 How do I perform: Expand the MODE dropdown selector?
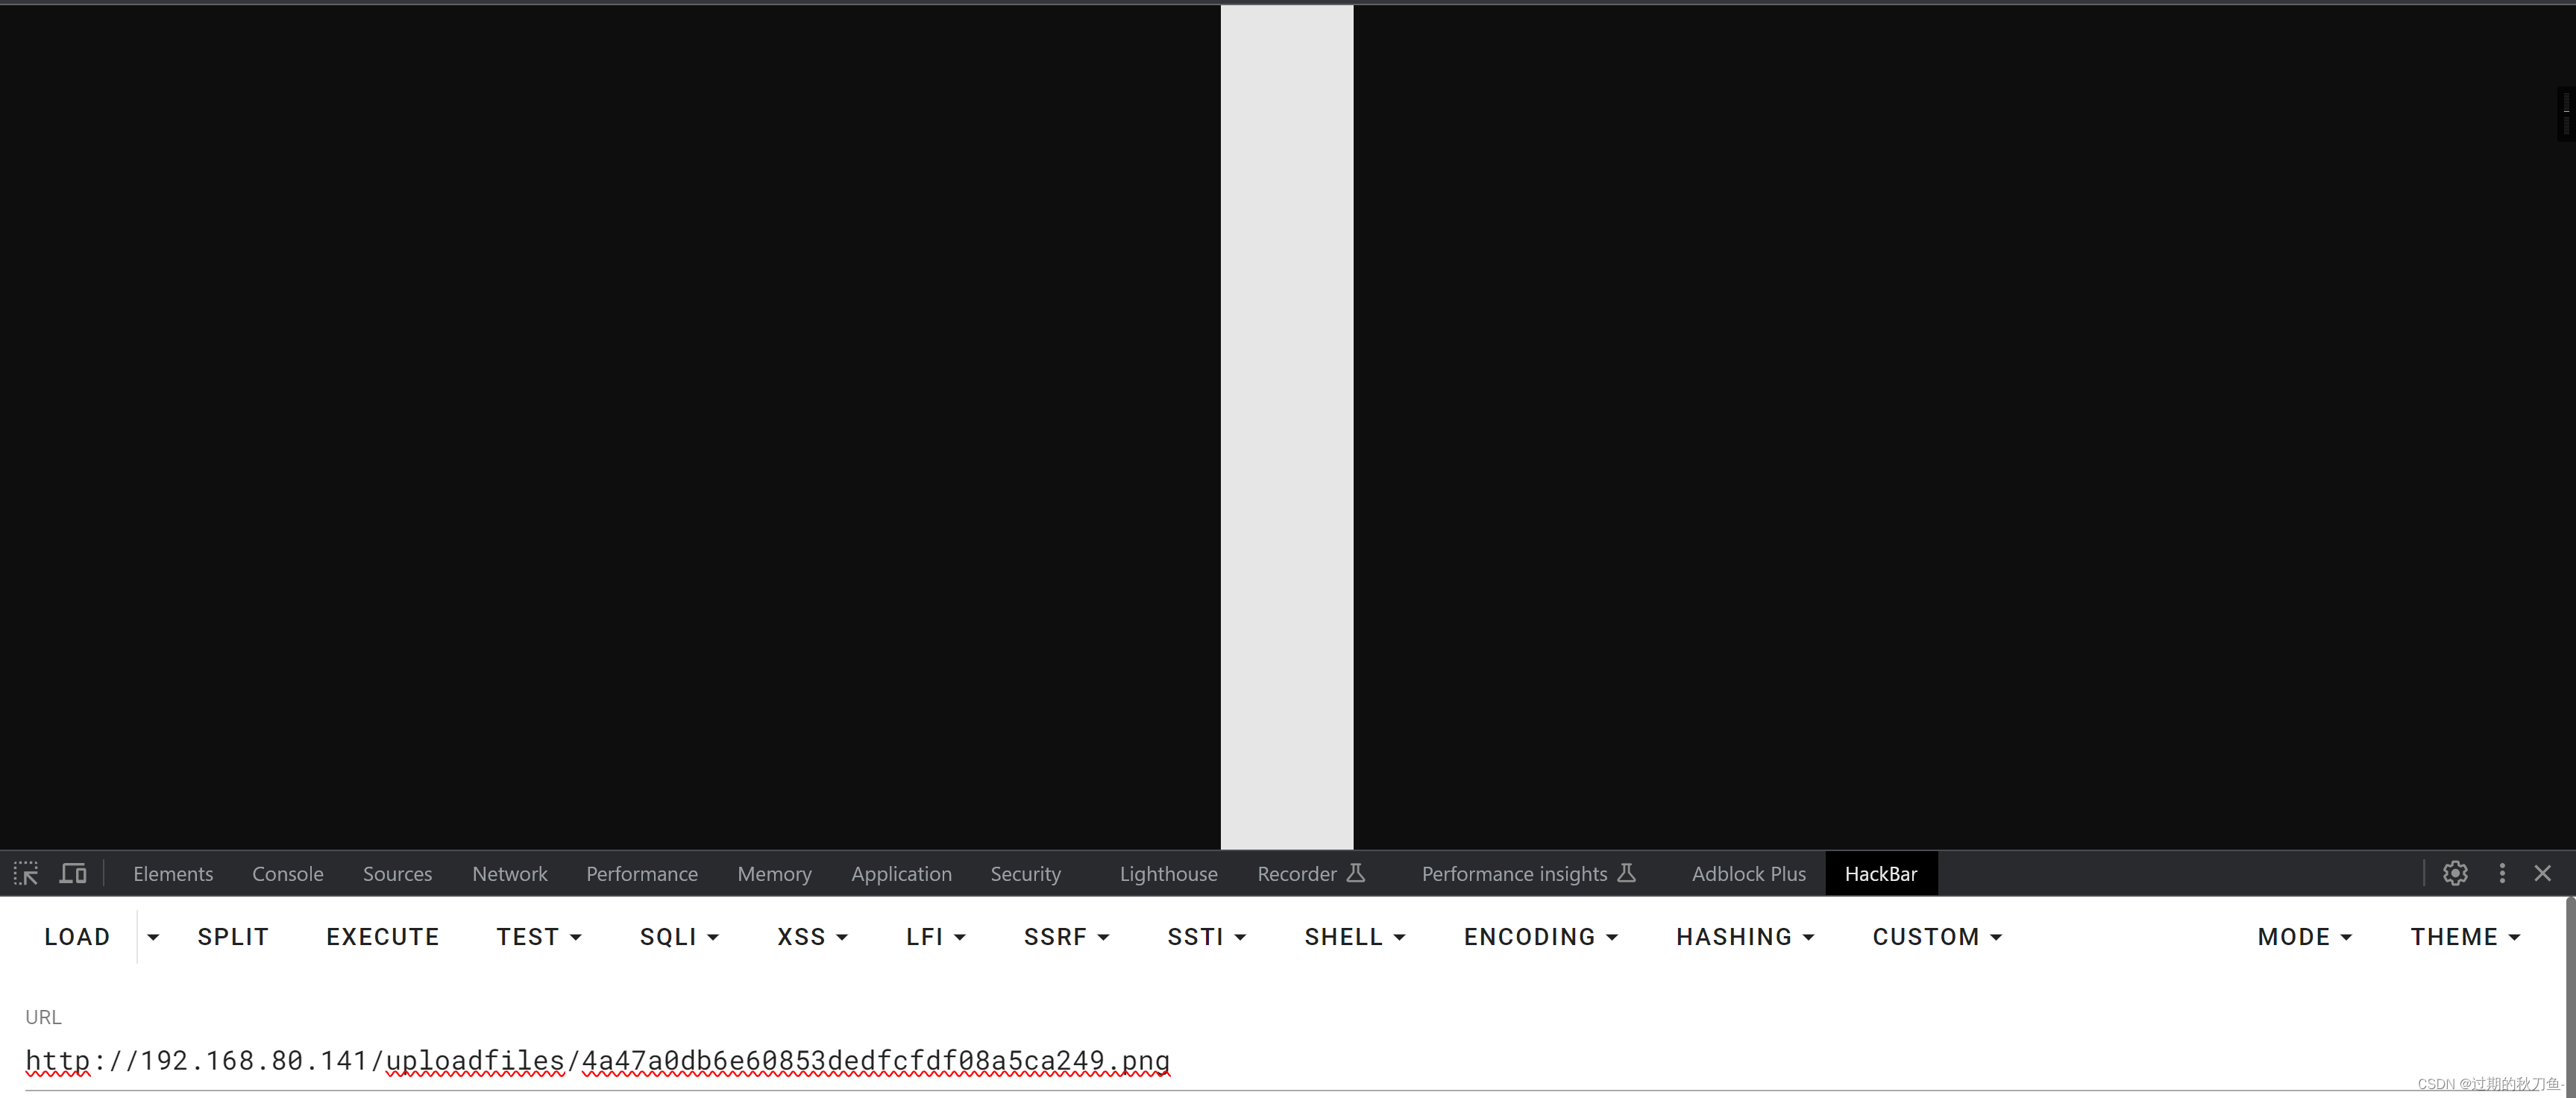2305,937
